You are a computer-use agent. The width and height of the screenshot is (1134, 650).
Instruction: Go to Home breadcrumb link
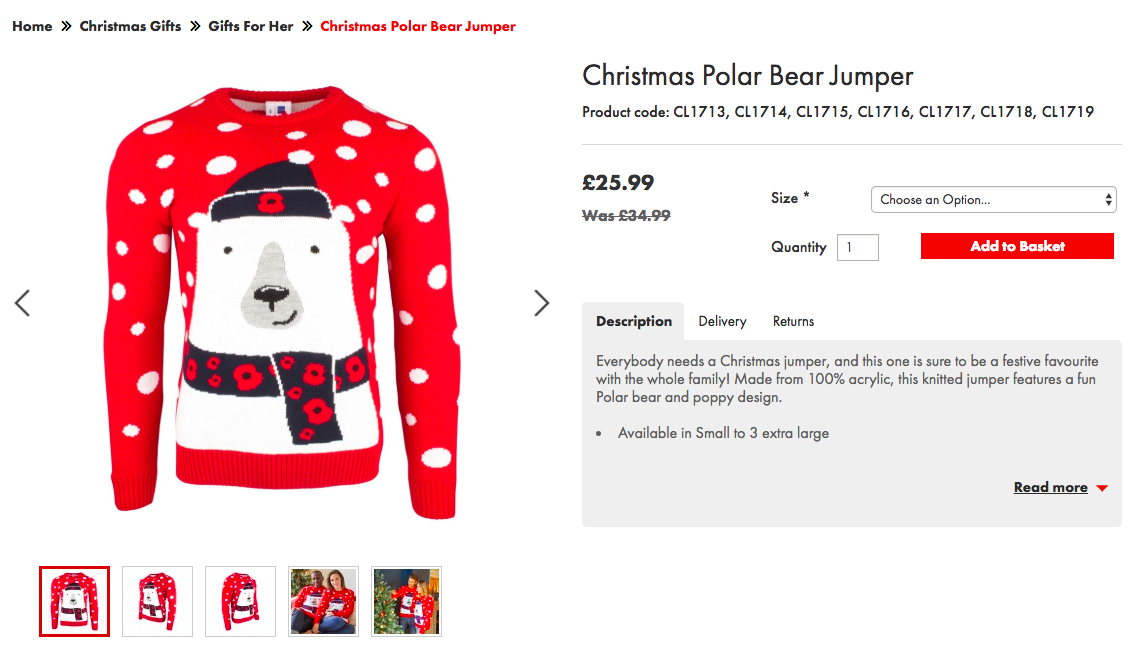pyautogui.click(x=32, y=26)
